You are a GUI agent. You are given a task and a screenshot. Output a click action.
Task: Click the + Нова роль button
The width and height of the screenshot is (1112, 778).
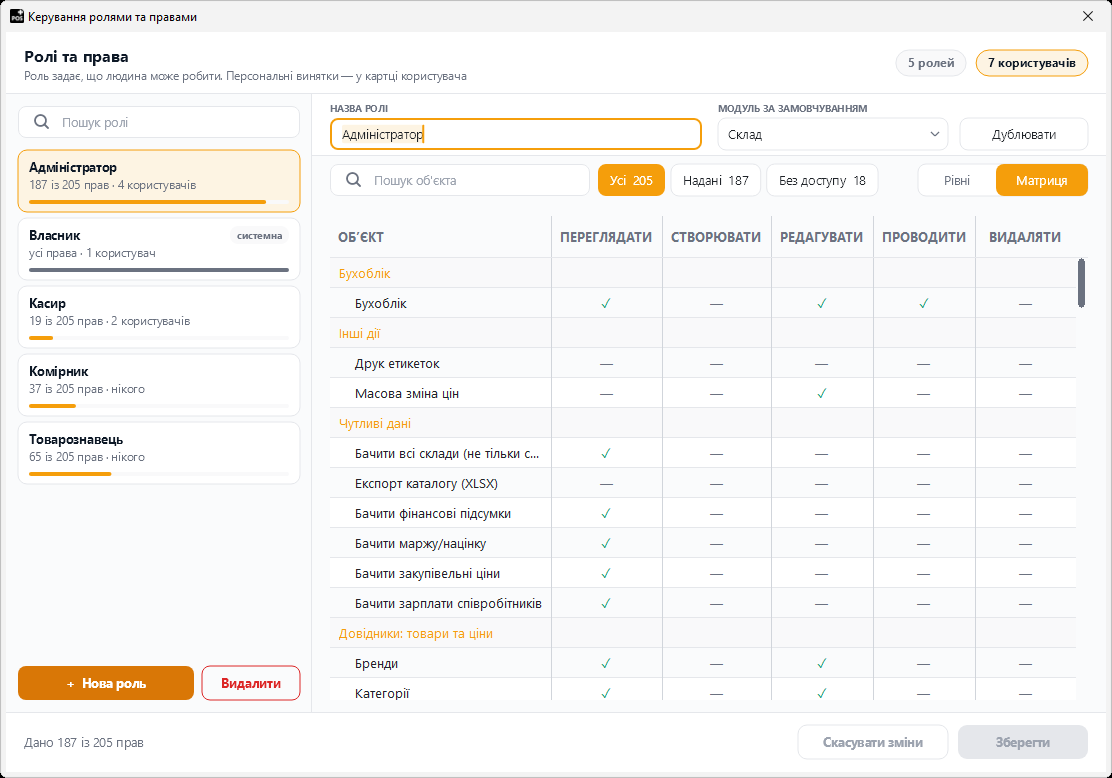(x=106, y=683)
